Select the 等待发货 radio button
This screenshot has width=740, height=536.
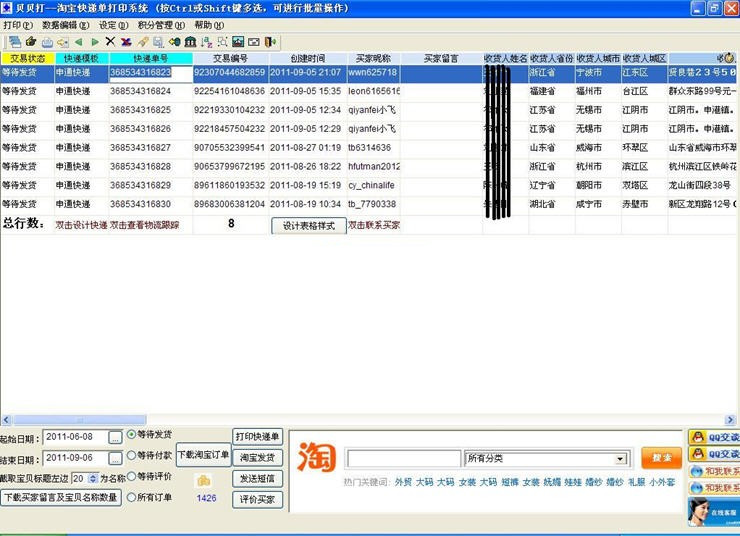131,435
